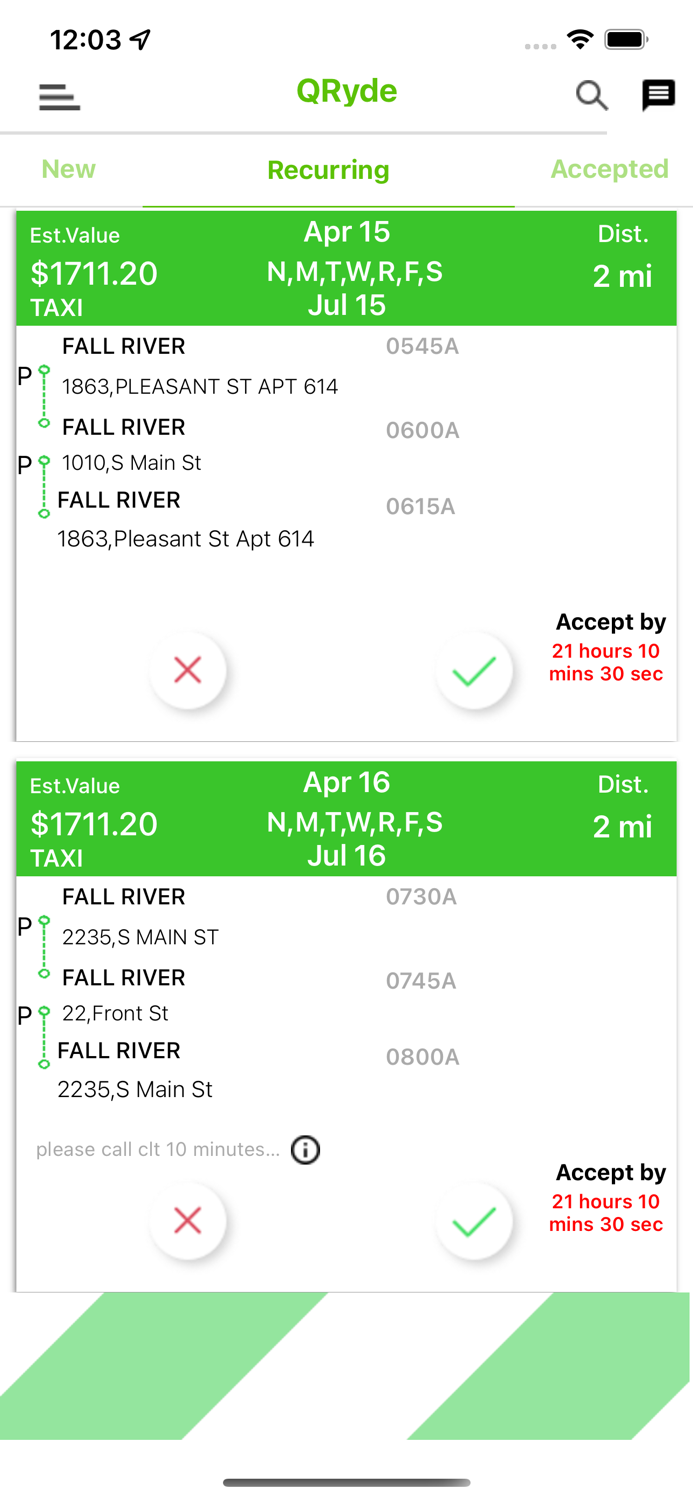This screenshot has height=1500, width=693.
Task: Switch to the New tab
Action: pyautogui.click(x=68, y=169)
